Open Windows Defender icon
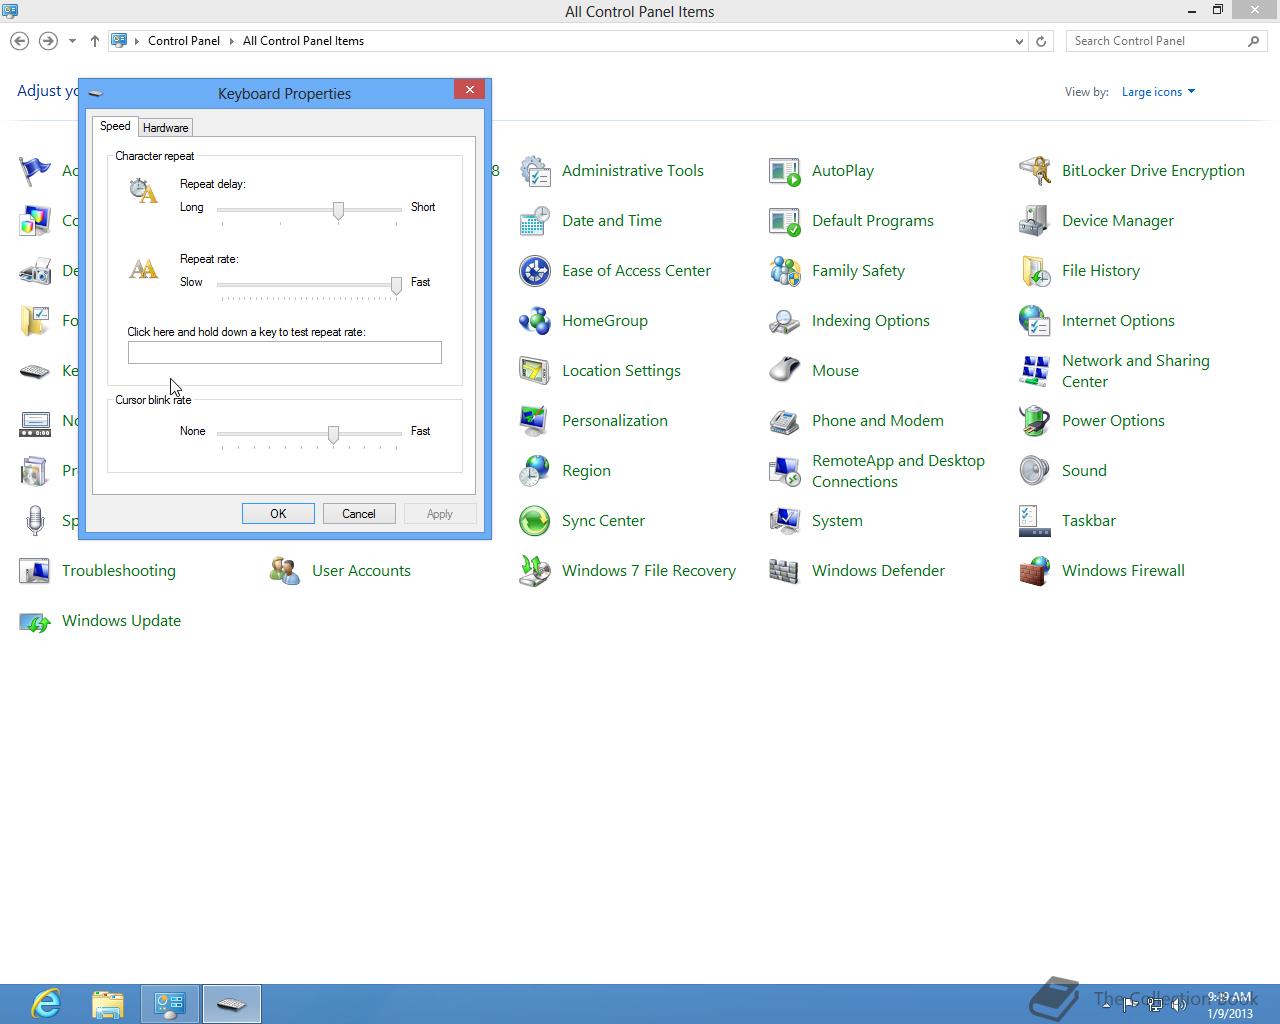The height and width of the screenshot is (1024, 1280). click(785, 571)
